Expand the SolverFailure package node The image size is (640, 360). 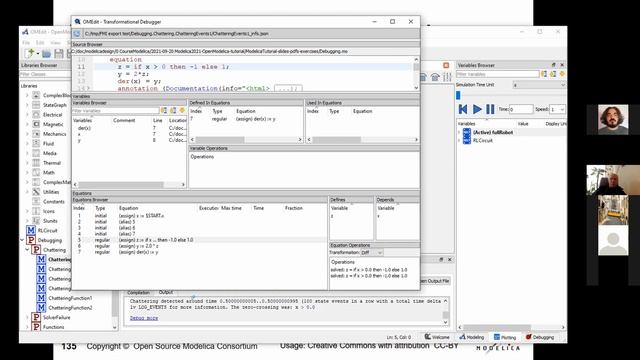pyautogui.click(x=27, y=317)
